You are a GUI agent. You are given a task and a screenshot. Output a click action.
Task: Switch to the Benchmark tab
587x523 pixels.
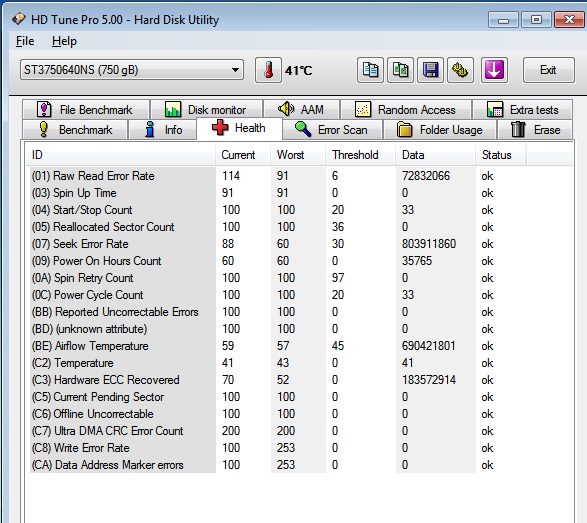point(75,130)
